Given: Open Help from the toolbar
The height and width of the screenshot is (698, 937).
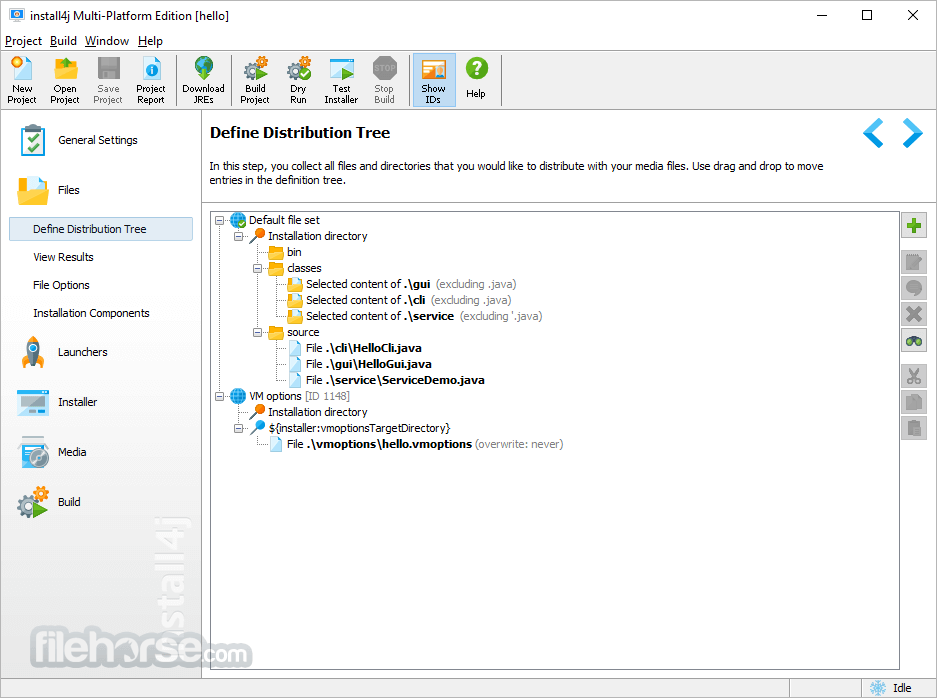Looking at the screenshot, I should pyautogui.click(x=476, y=78).
